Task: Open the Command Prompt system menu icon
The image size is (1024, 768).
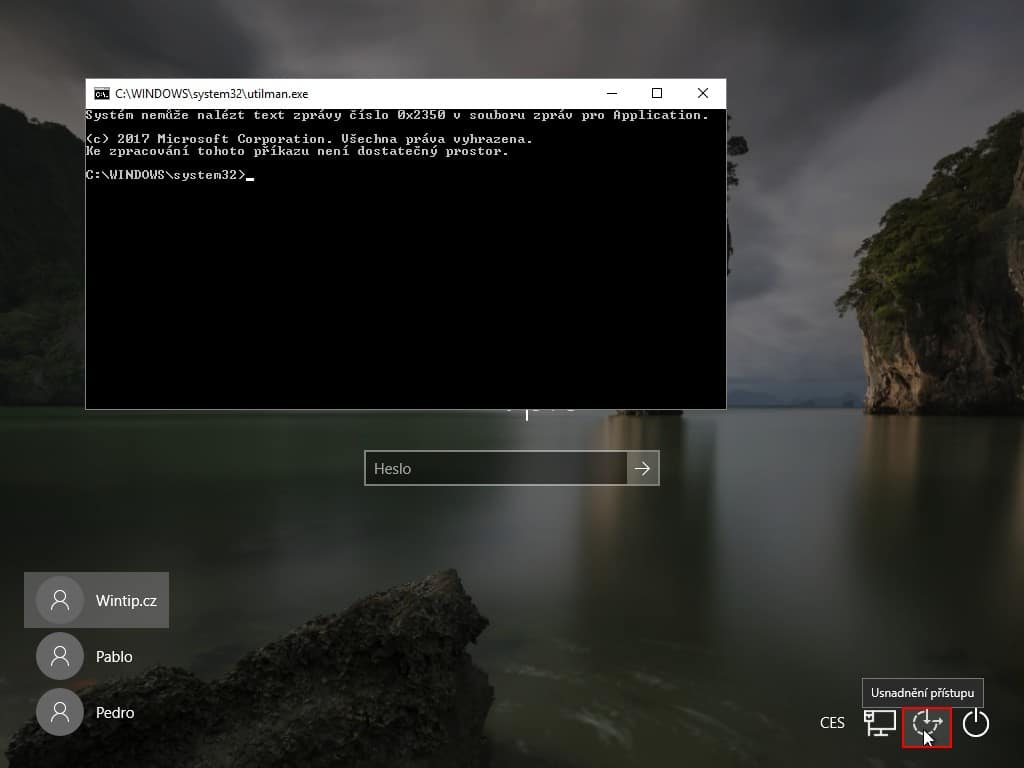Action: coord(101,94)
